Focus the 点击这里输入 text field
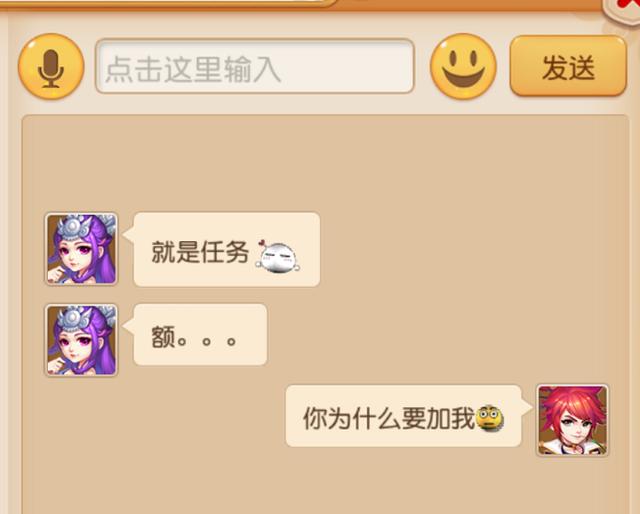 (255, 66)
